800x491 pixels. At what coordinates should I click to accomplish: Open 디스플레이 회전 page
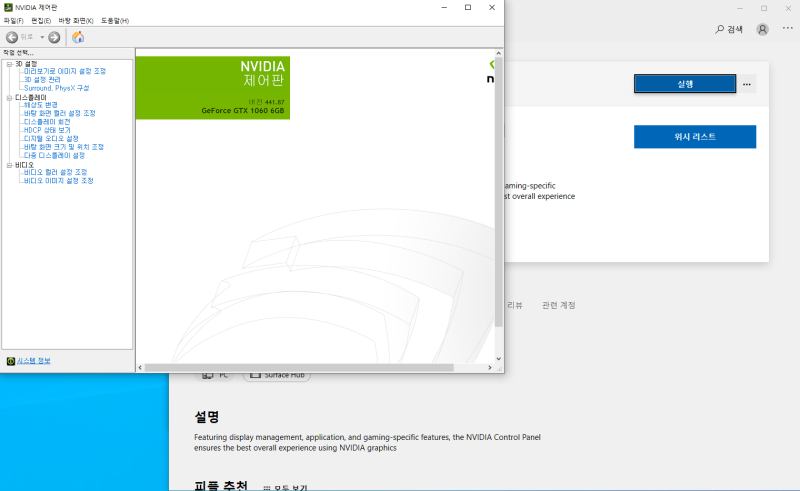click(47, 122)
